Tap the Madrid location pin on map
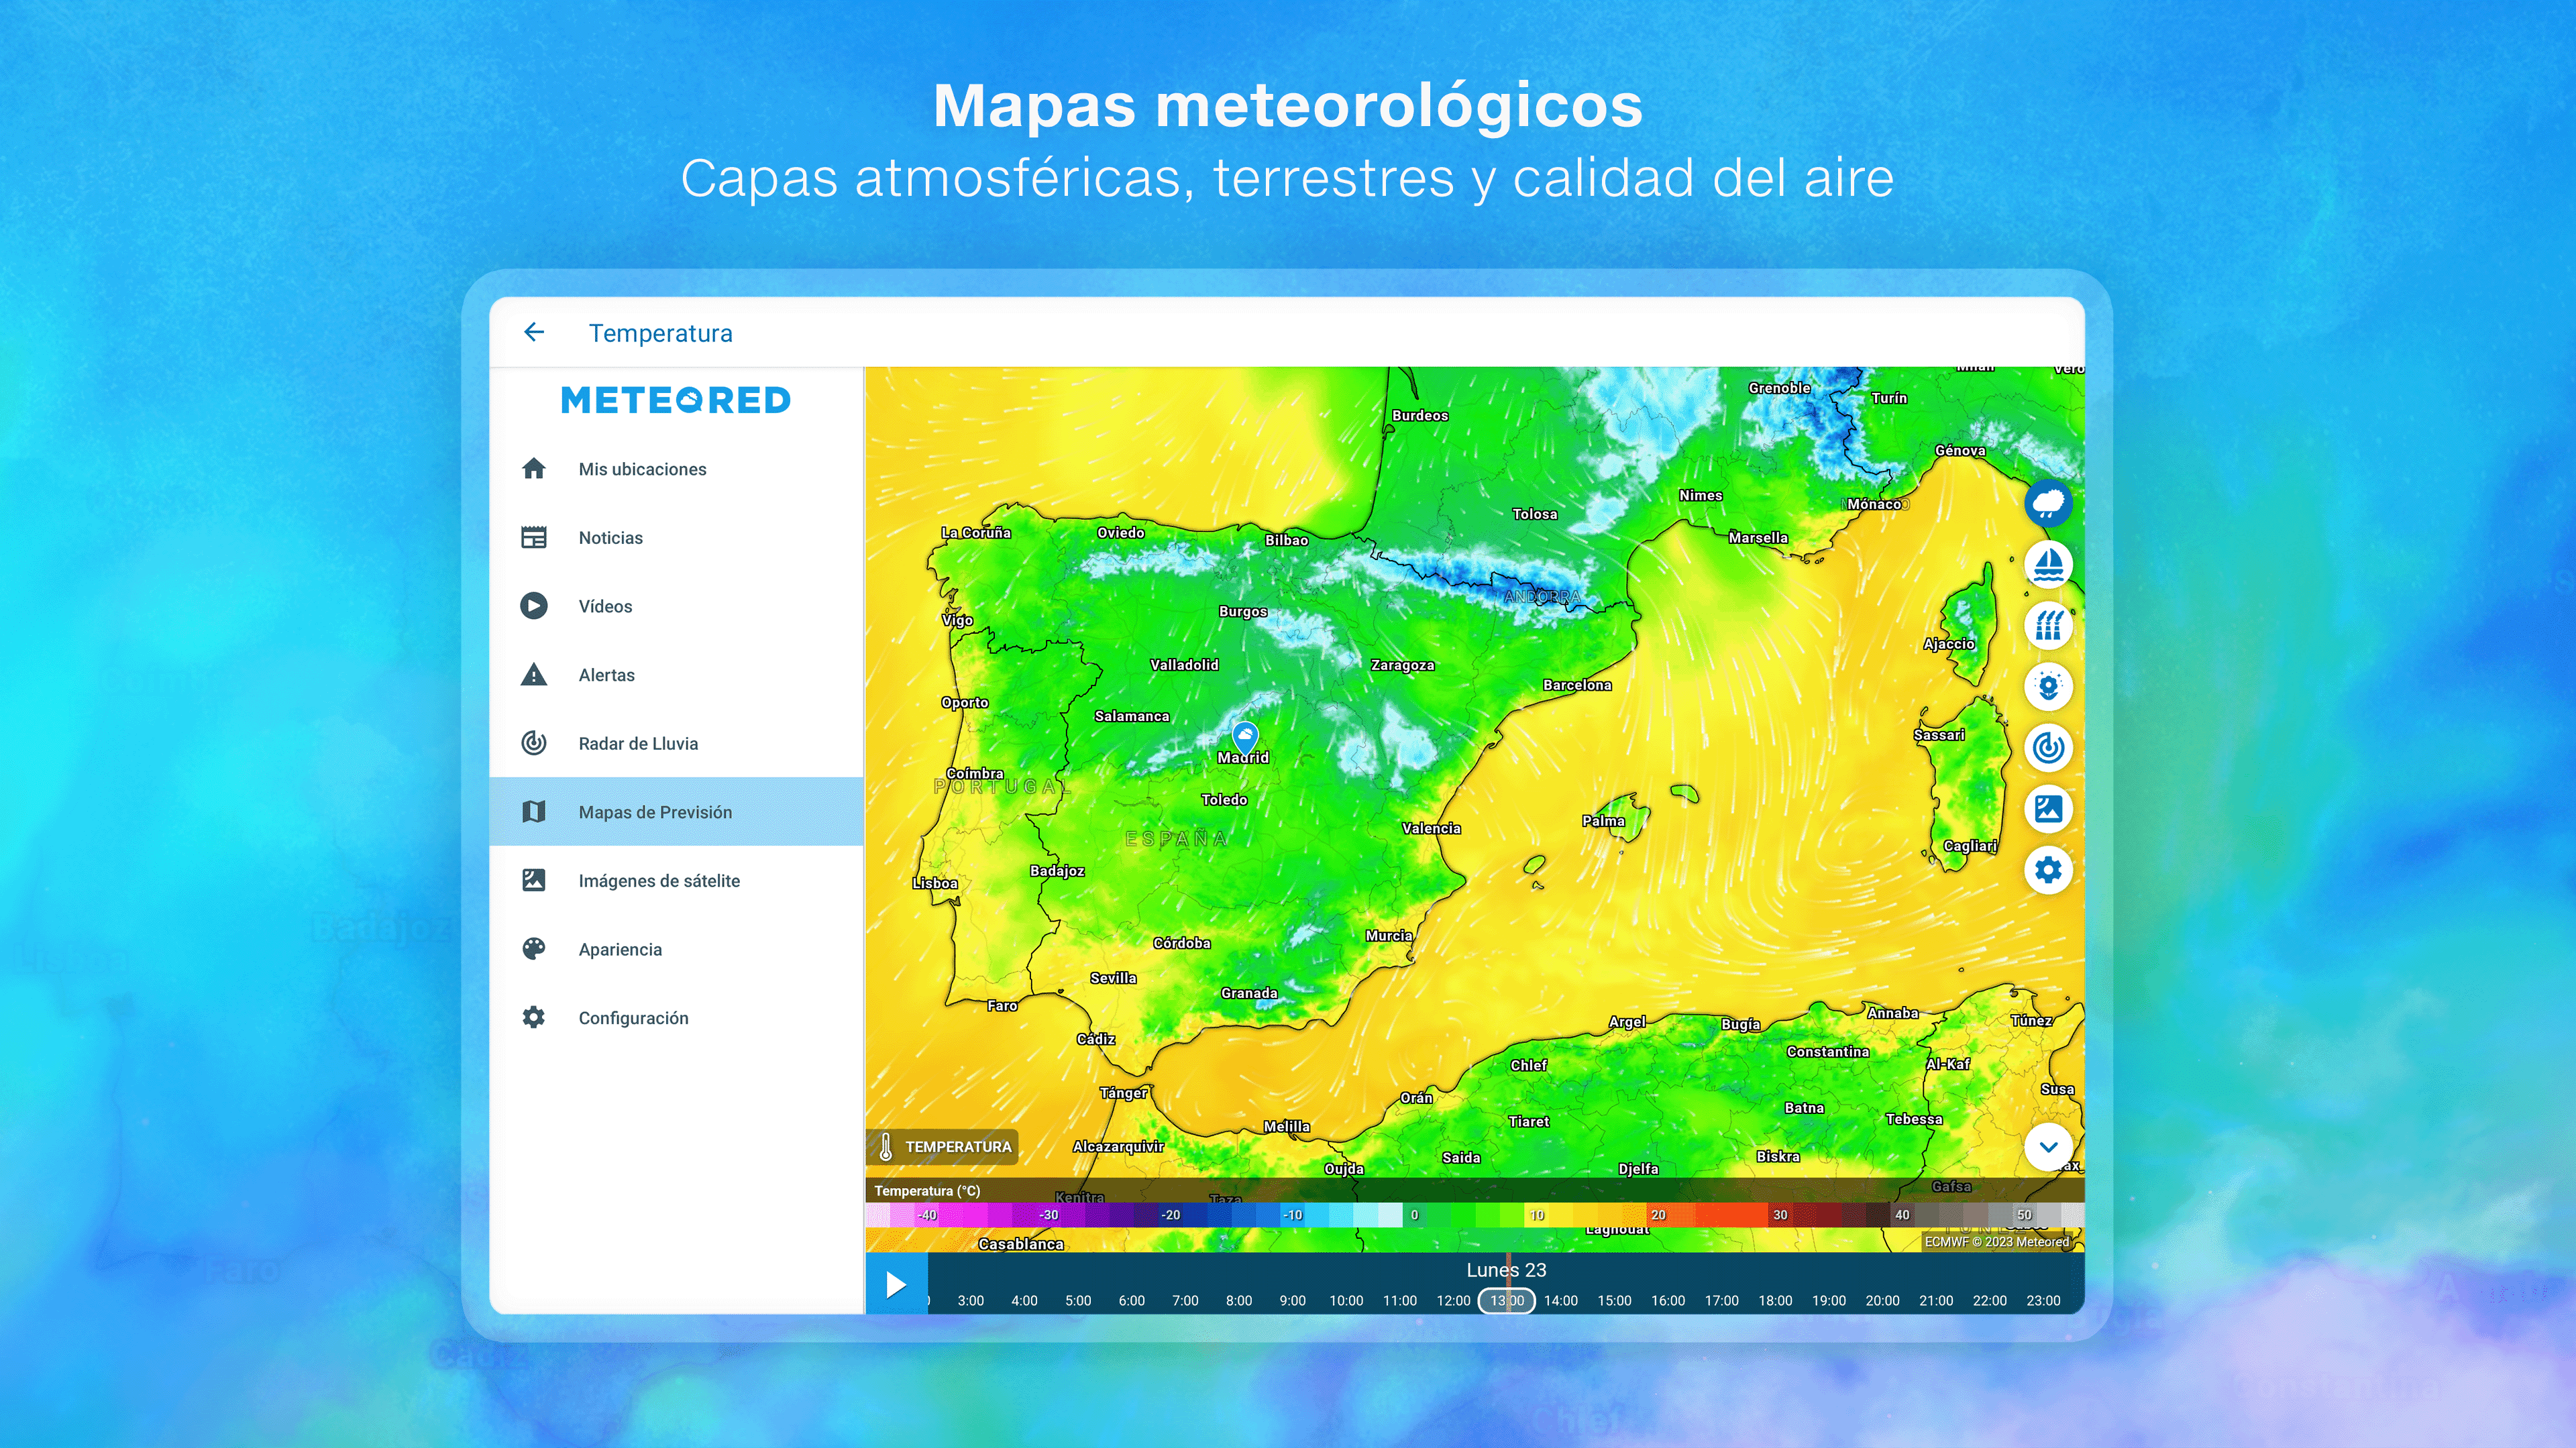This screenshot has width=2576, height=1448. click(x=1245, y=738)
